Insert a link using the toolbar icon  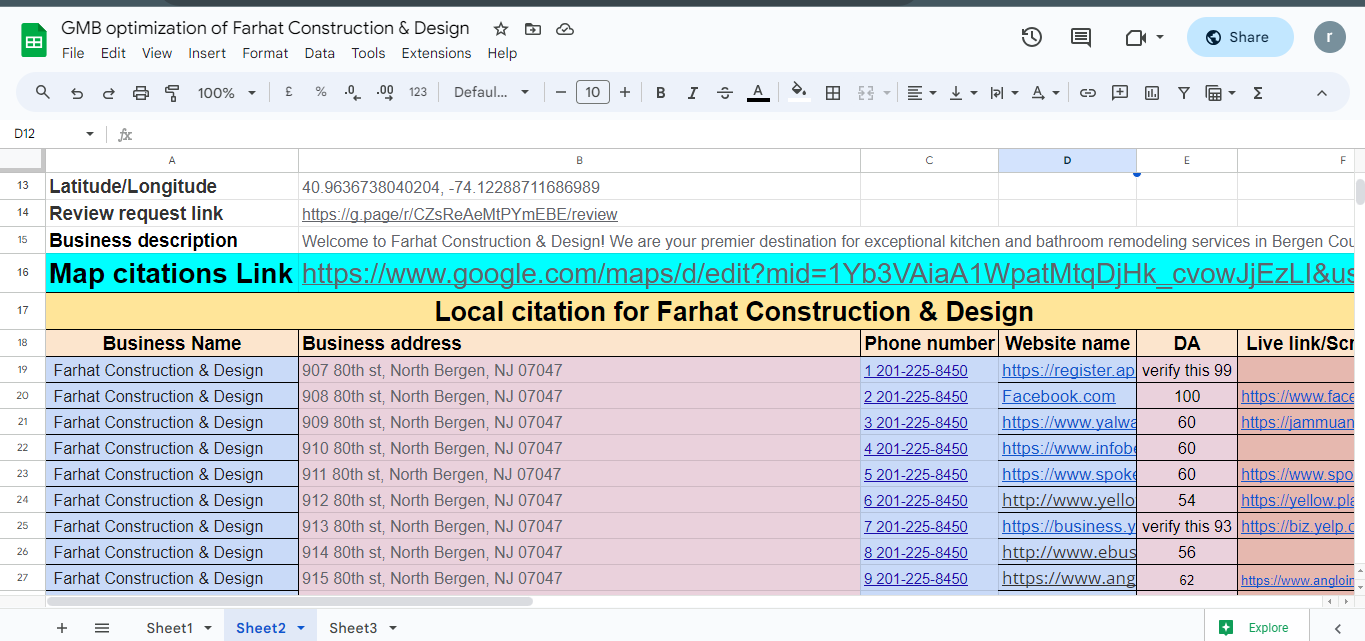coord(1088,91)
